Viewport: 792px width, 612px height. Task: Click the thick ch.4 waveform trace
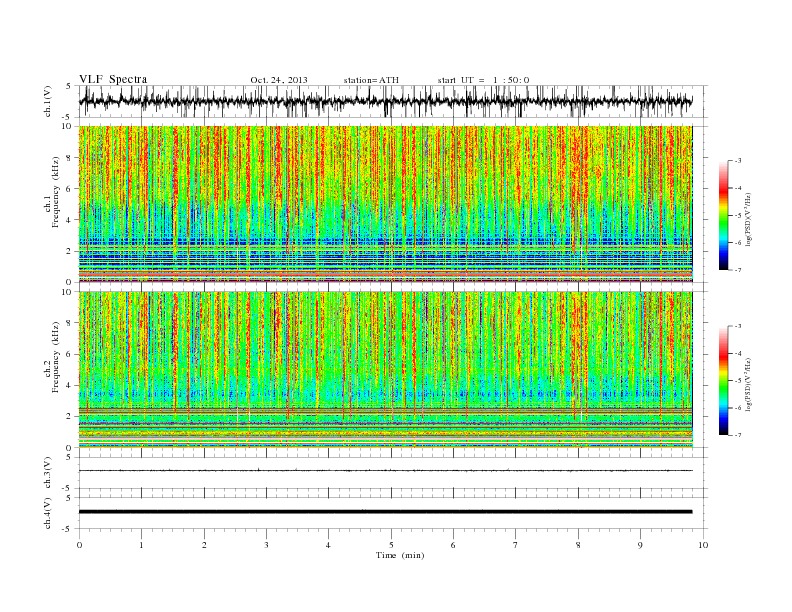coord(385,512)
